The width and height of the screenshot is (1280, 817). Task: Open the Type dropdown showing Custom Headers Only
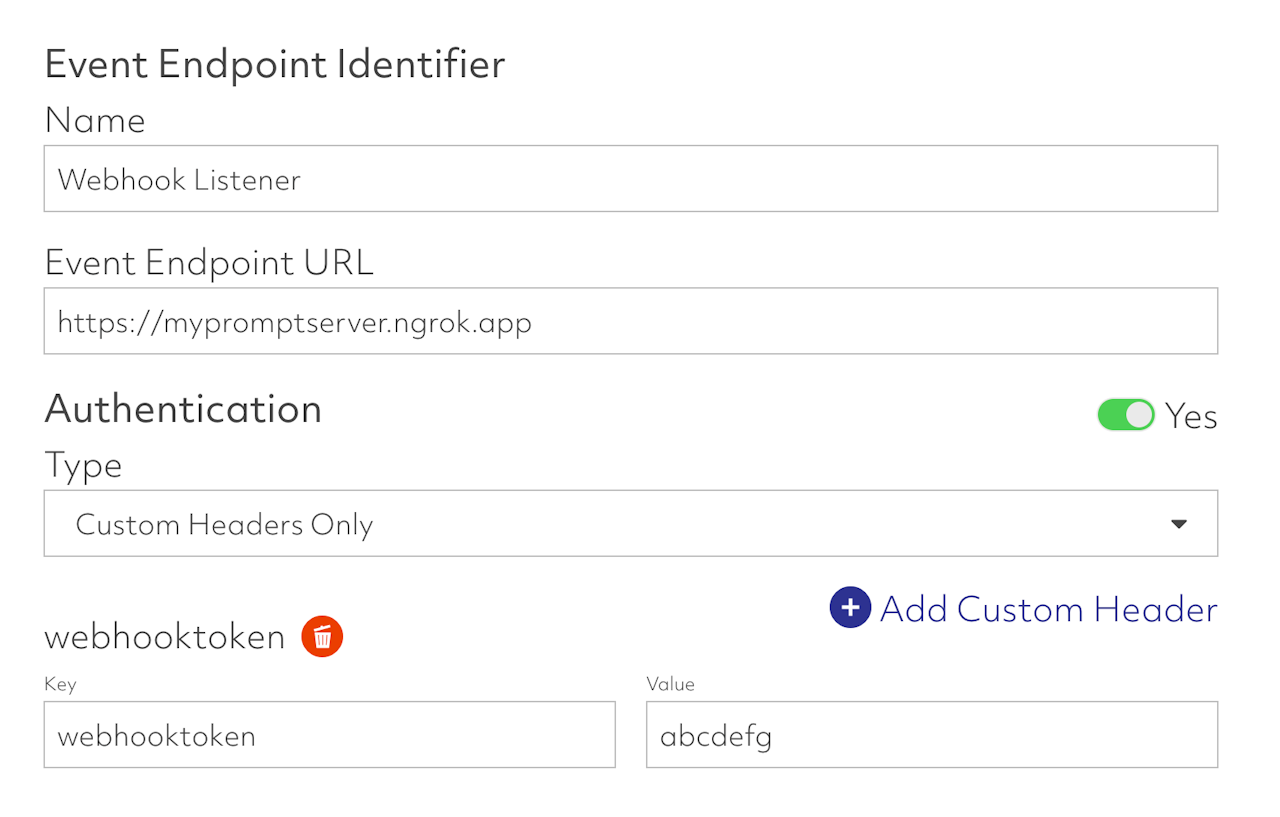[630, 523]
